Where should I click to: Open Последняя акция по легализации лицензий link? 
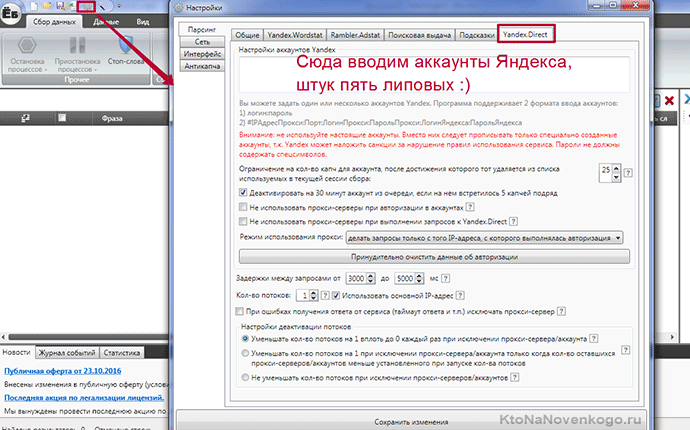[x=84, y=397]
